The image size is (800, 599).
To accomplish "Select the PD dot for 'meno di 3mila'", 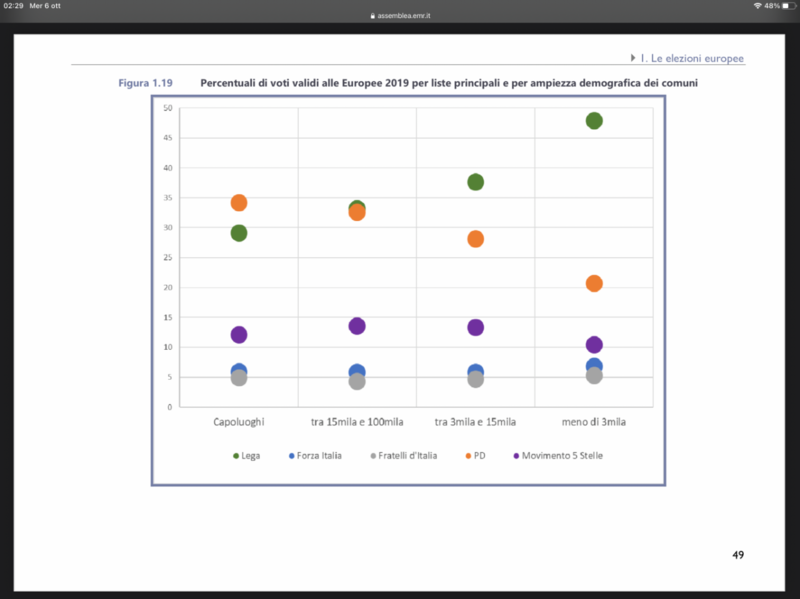I will click(x=594, y=283).
